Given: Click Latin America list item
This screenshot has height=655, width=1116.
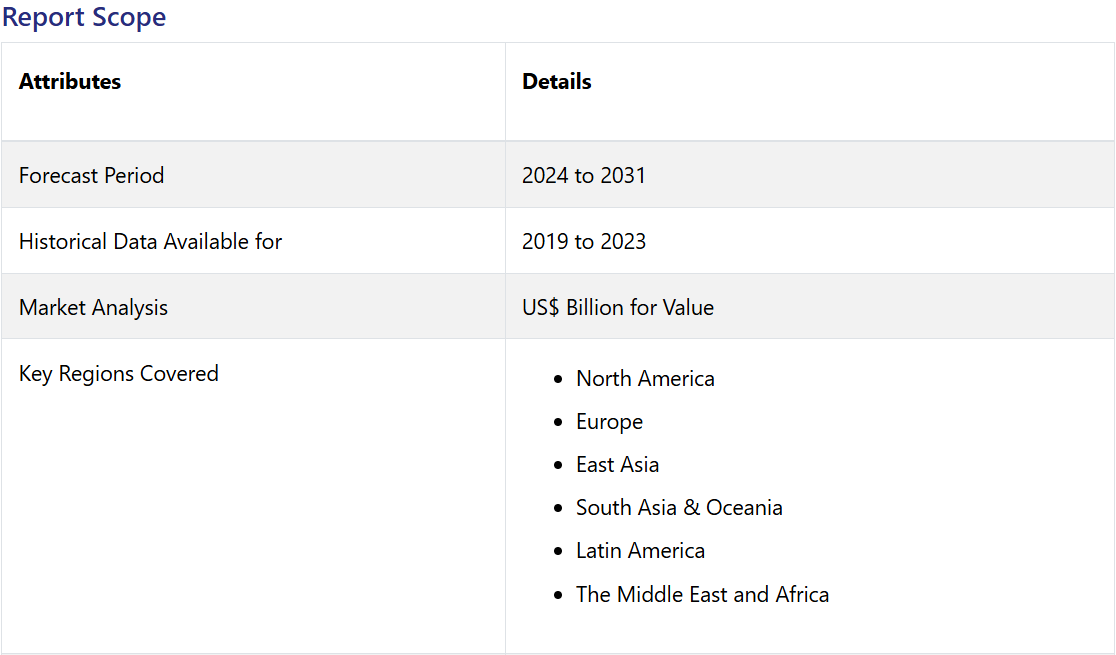Looking at the screenshot, I should (640, 551).
